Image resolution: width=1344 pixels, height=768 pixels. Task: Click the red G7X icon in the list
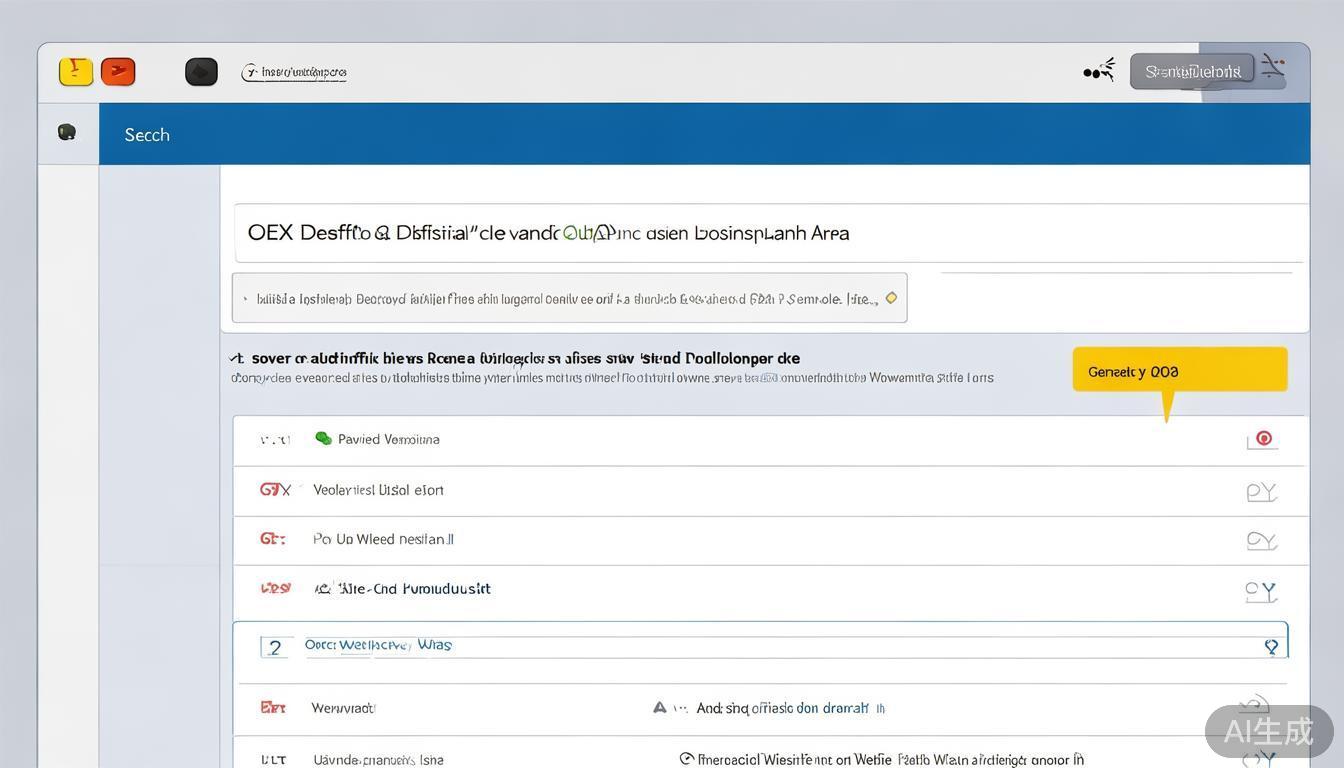click(x=275, y=490)
